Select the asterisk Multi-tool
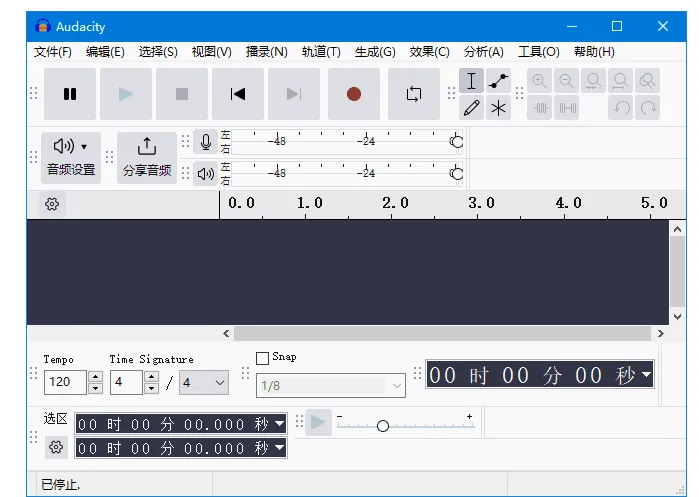This screenshot has height=497, width=699. [498, 108]
